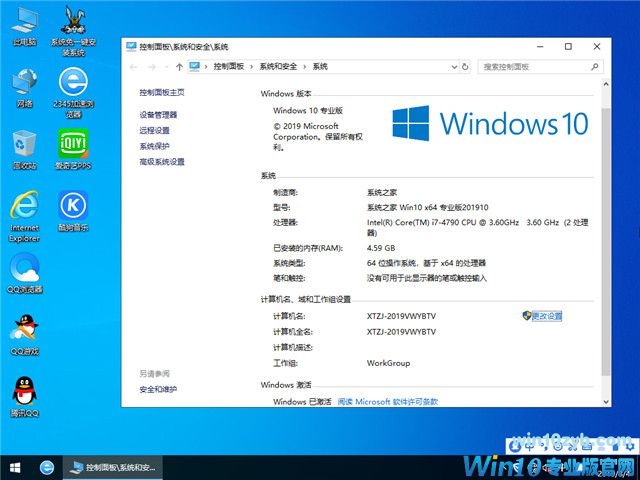Click the shield icon beside 更改设置
This screenshot has height=480, width=640.
pyautogui.click(x=527, y=316)
